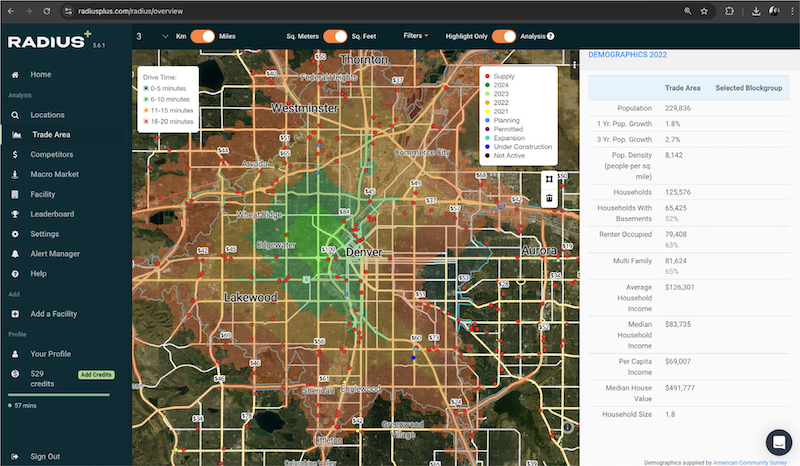Click the Sign Out arrow icon

pos(16,457)
